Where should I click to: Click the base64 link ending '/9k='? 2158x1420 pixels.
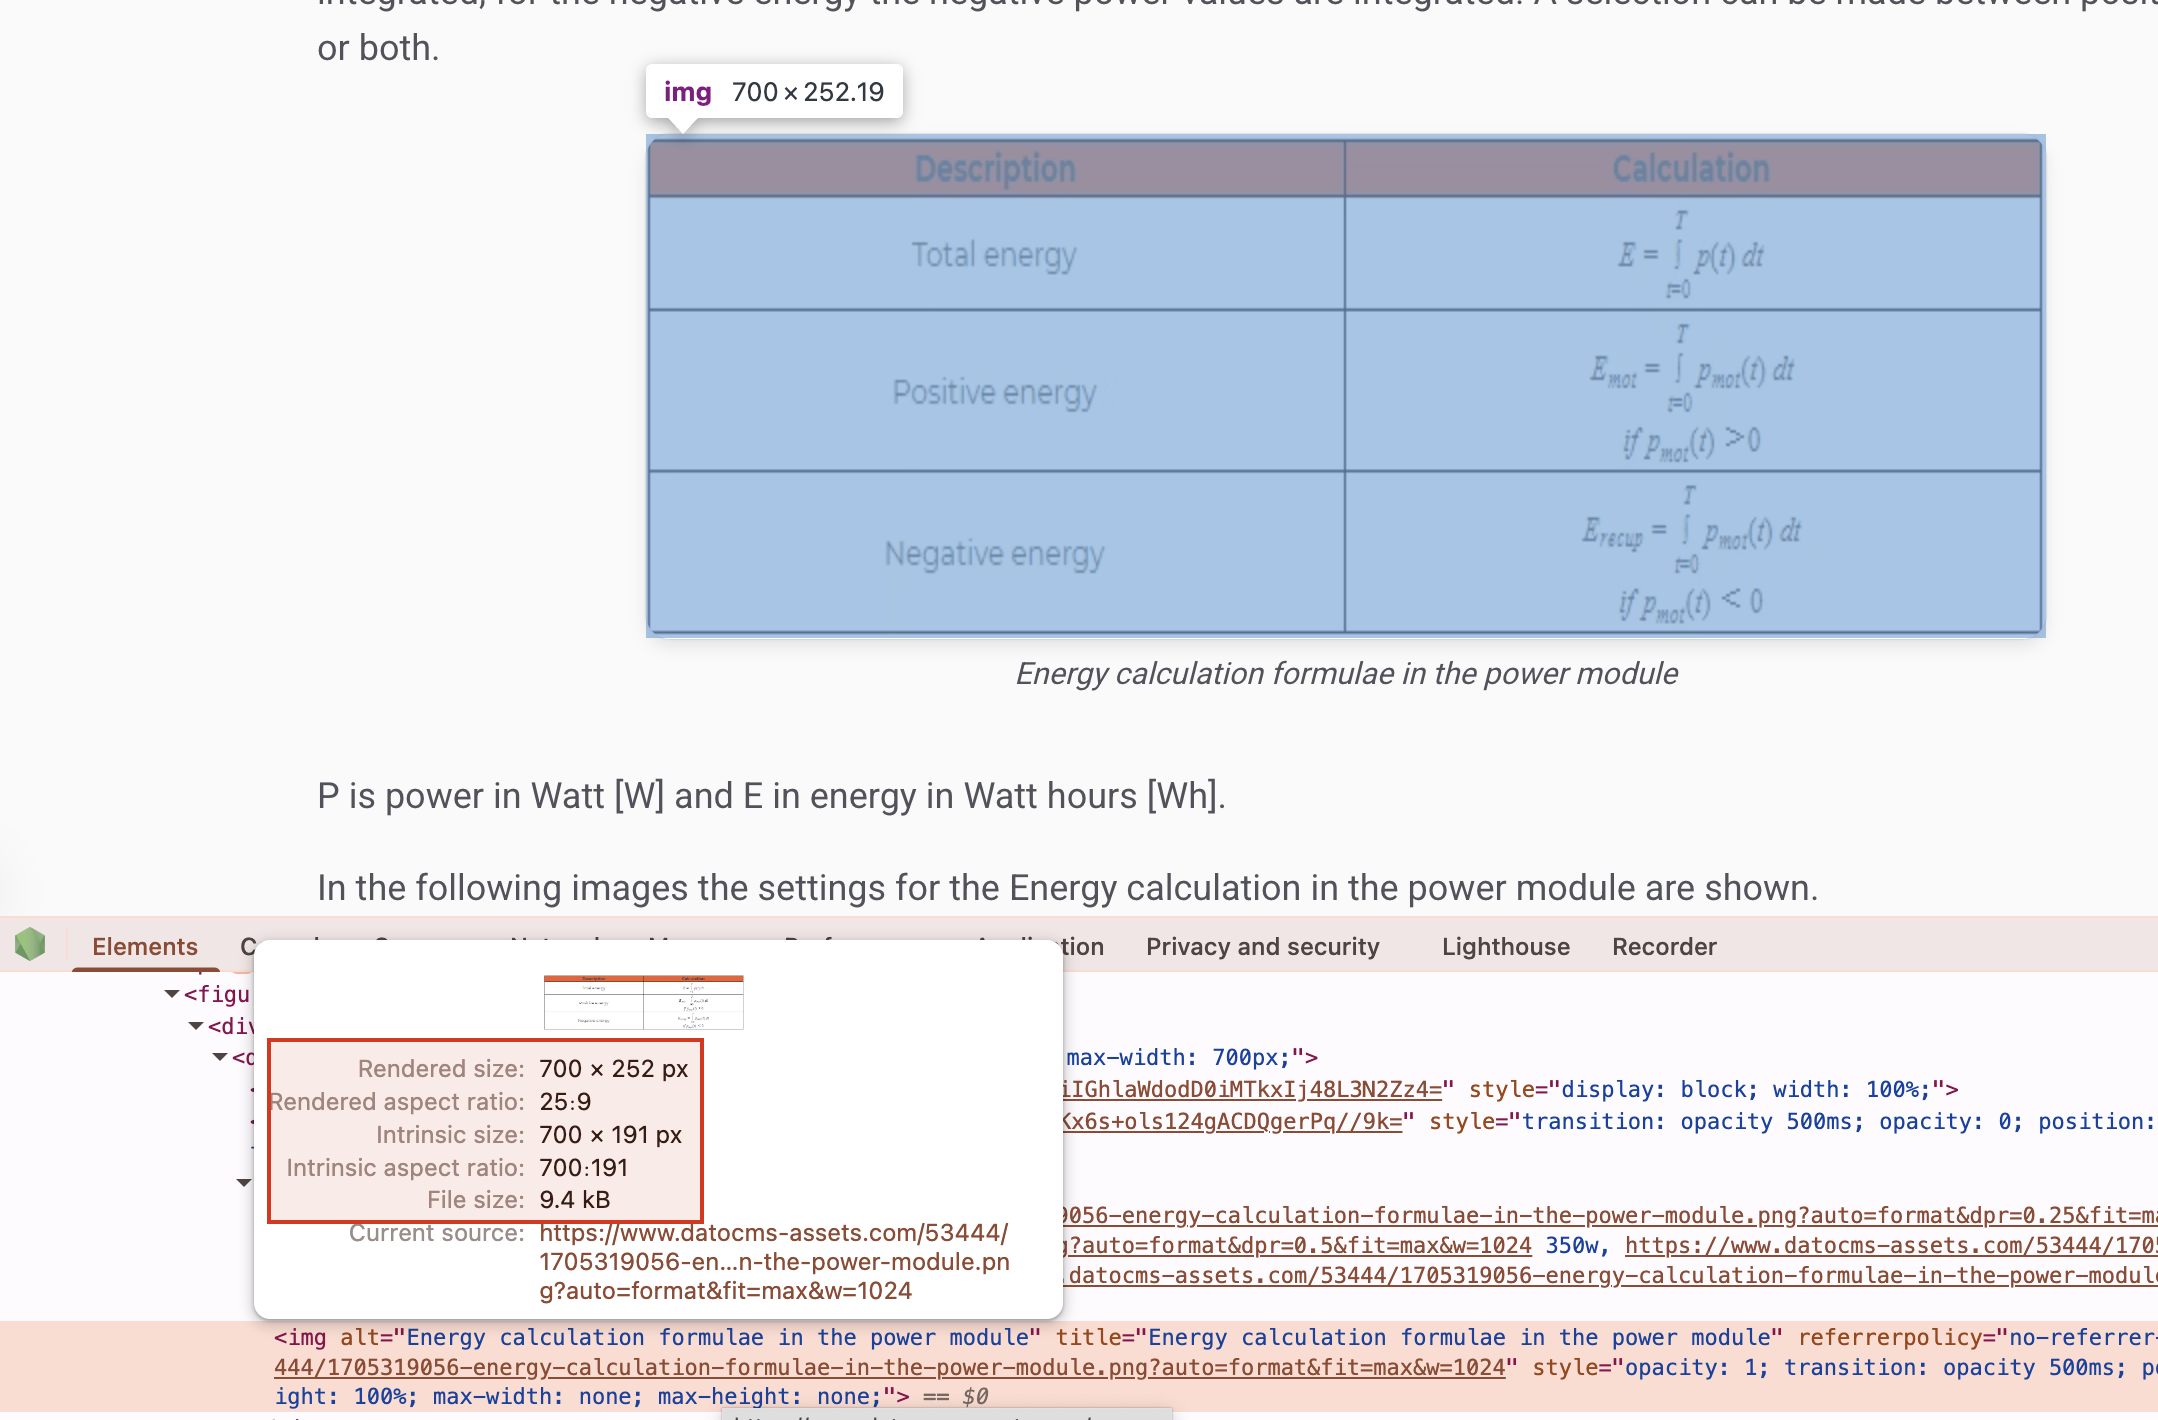(1231, 1121)
